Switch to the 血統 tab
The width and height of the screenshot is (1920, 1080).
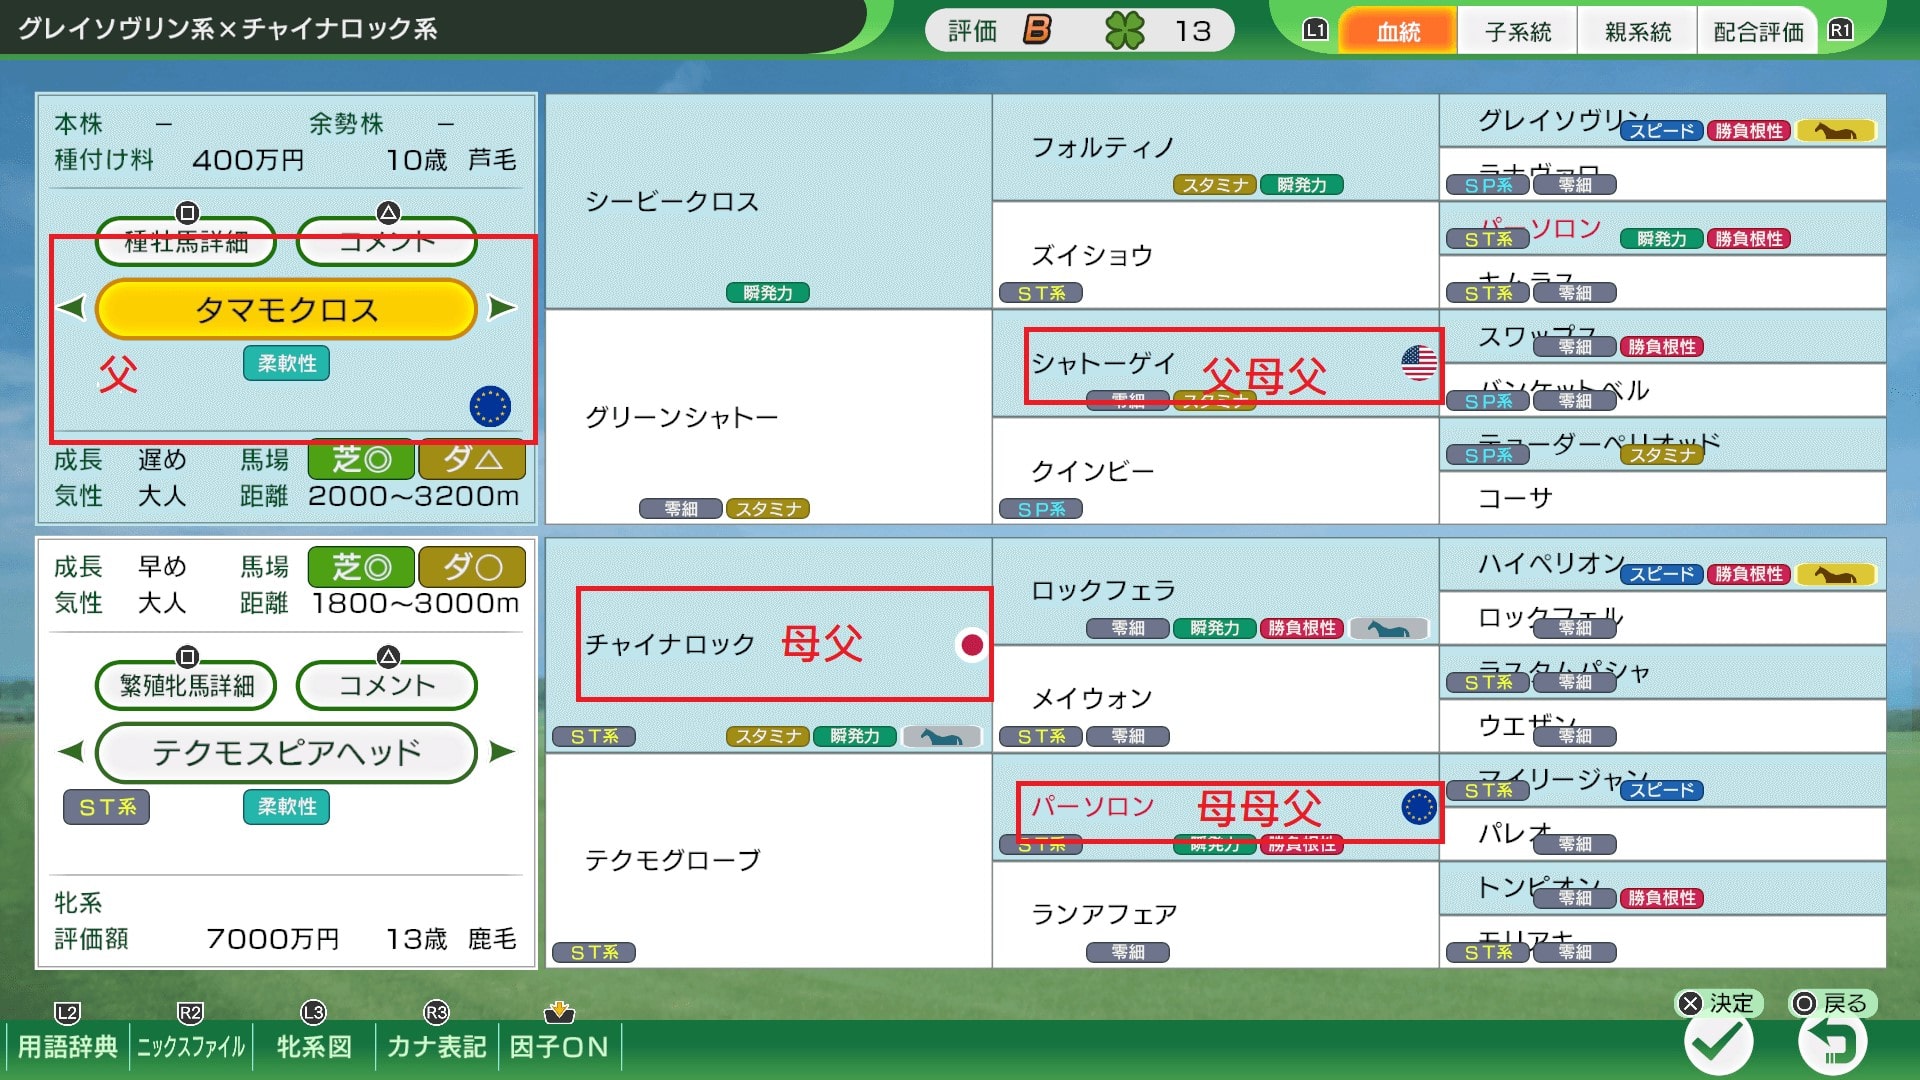pos(1397,32)
